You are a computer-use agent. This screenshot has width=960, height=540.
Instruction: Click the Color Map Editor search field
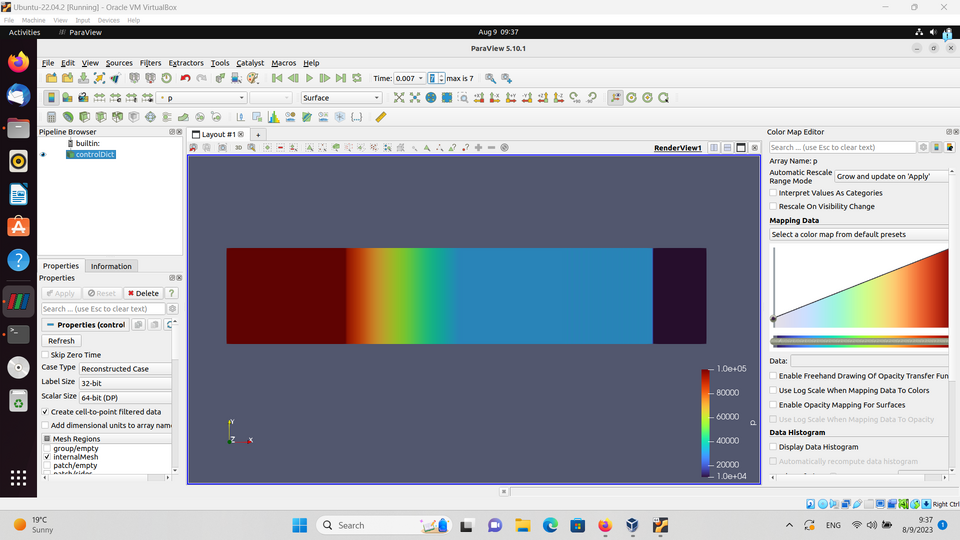coord(842,148)
